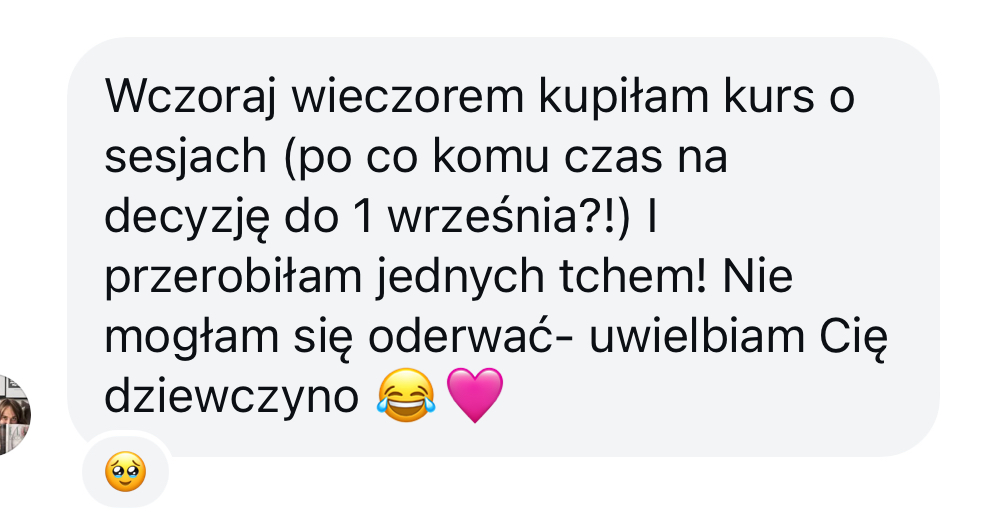This screenshot has height=524, width=995.
Task: Click the word "decyzję" in third line
Action: (x=187, y=218)
